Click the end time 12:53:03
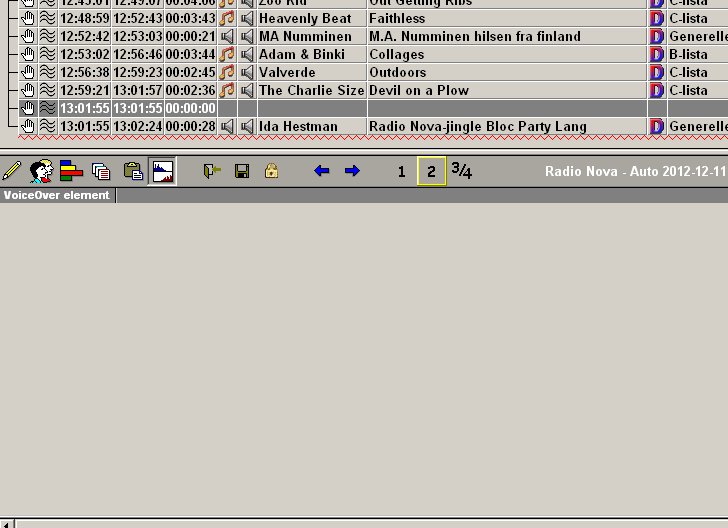 pyautogui.click(x=137, y=36)
